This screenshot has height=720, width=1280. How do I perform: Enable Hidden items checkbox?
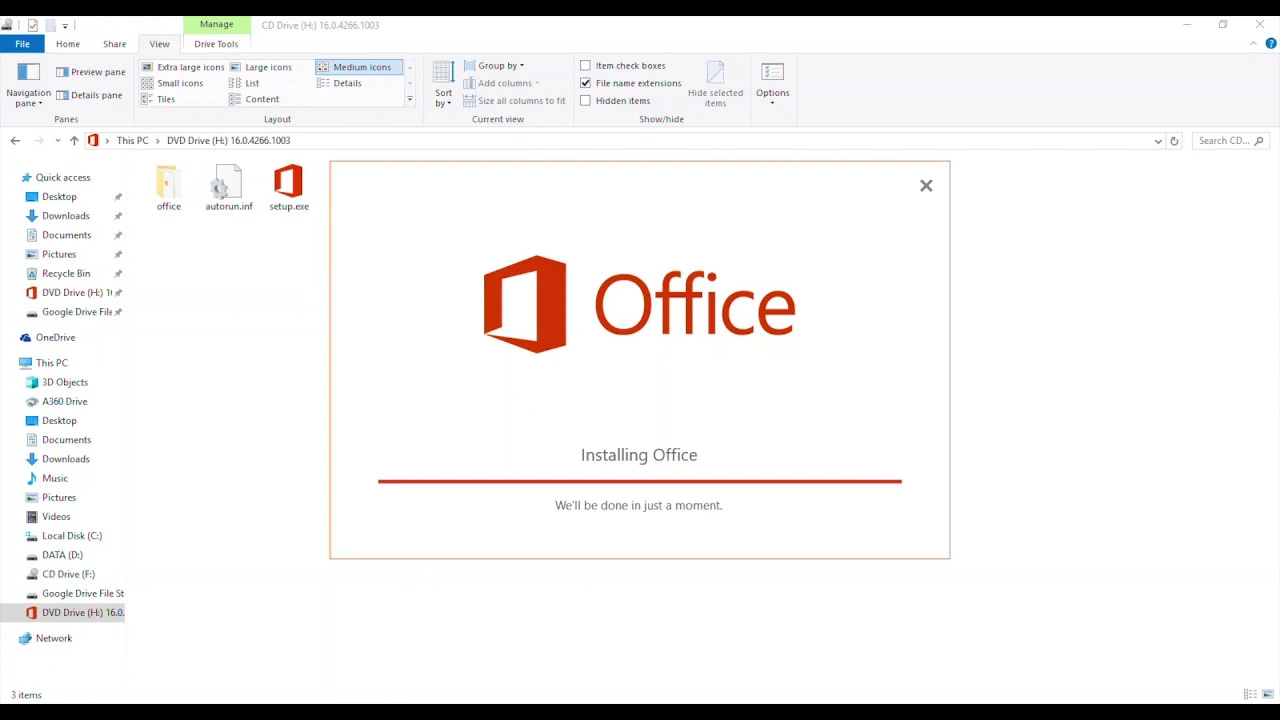[585, 101]
